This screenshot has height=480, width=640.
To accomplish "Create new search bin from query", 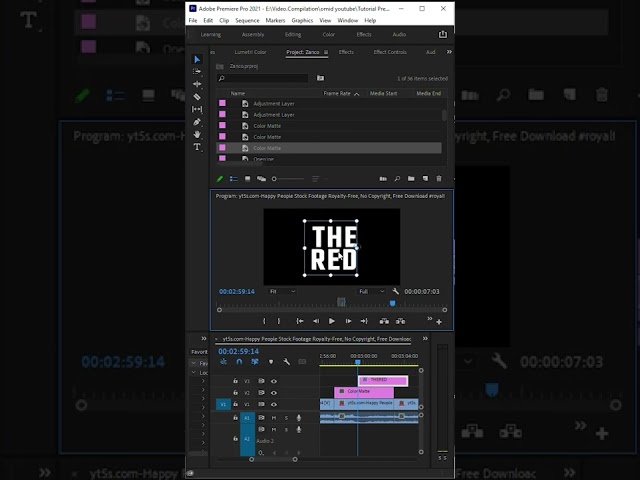I will click(320, 78).
